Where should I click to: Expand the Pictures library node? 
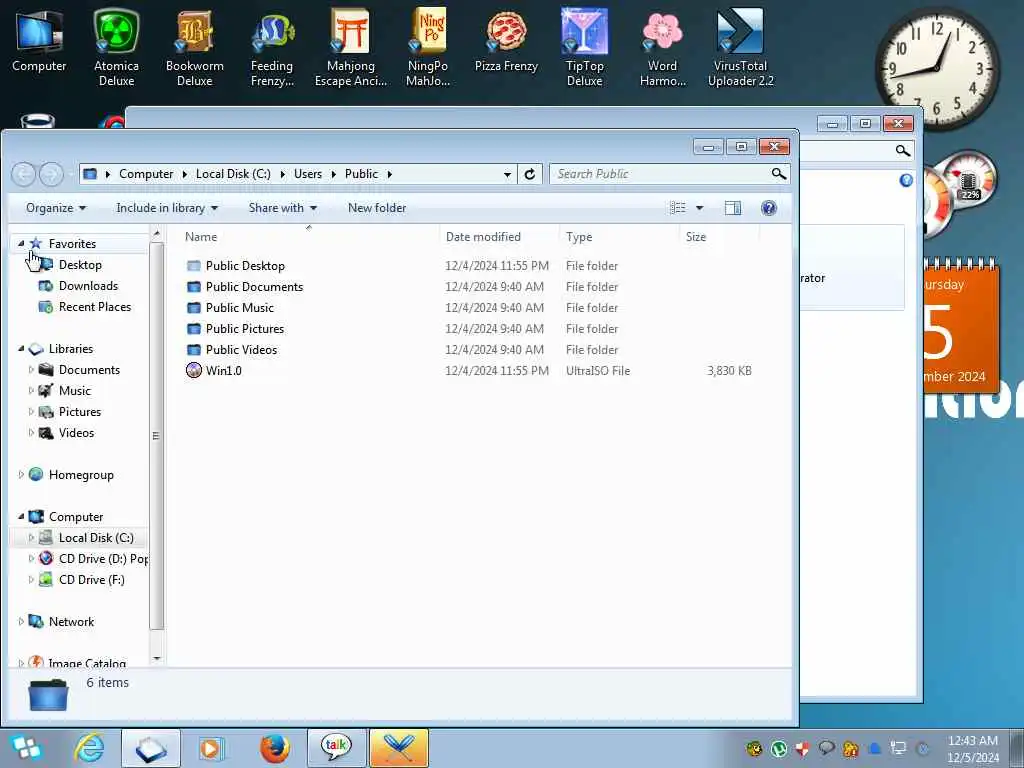31,411
